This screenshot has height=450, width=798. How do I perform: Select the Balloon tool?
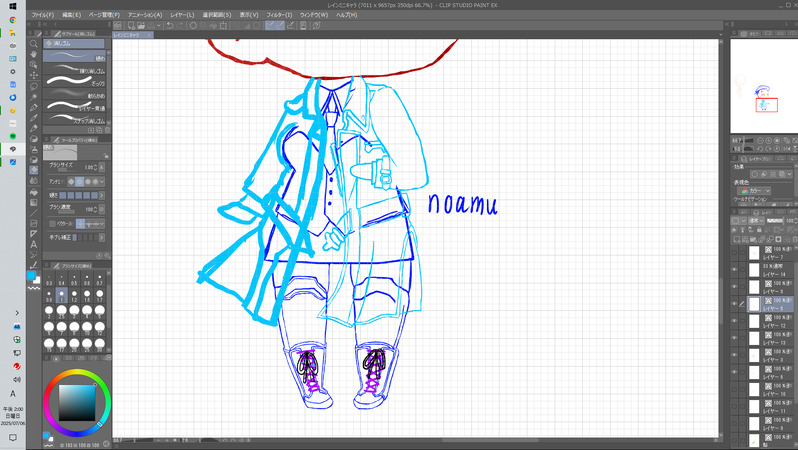pos(34,255)
